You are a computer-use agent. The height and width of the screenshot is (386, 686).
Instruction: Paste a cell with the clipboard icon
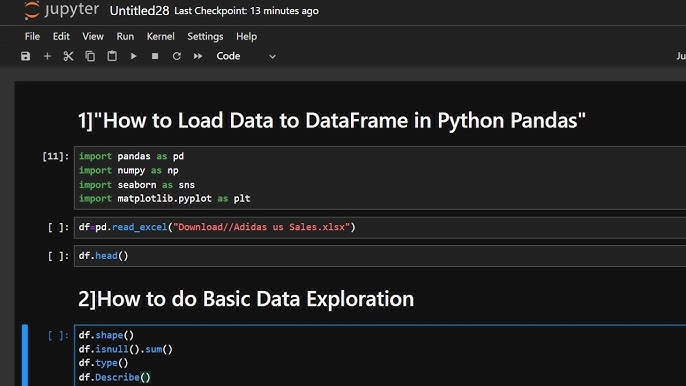point(112,56)
